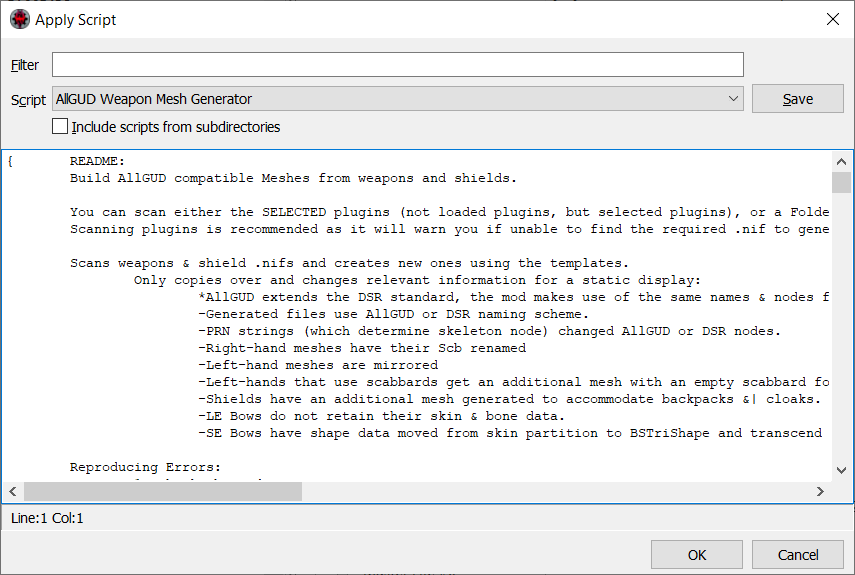The image size is (855, 575).
Task: Cancel the Apply Script dialog
Action: click(797, 555)
